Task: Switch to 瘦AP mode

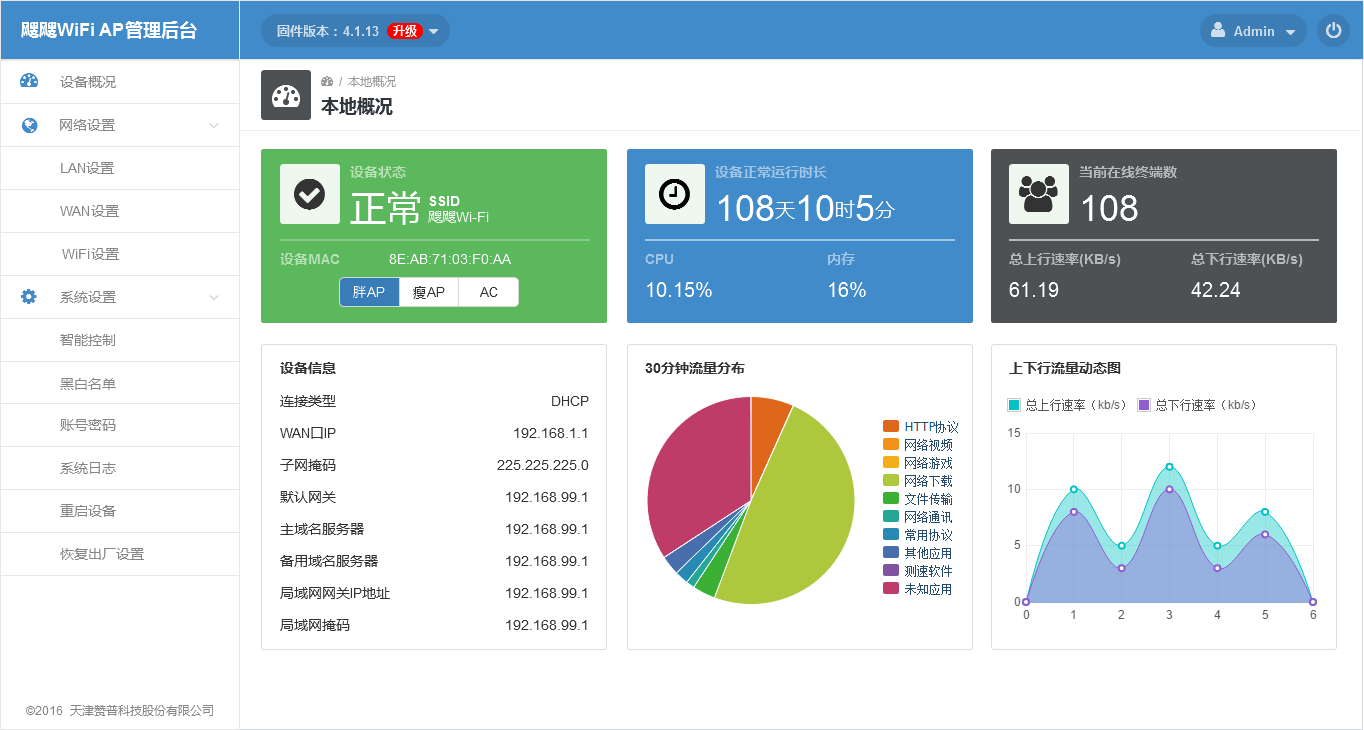Action: pos(429,292)
